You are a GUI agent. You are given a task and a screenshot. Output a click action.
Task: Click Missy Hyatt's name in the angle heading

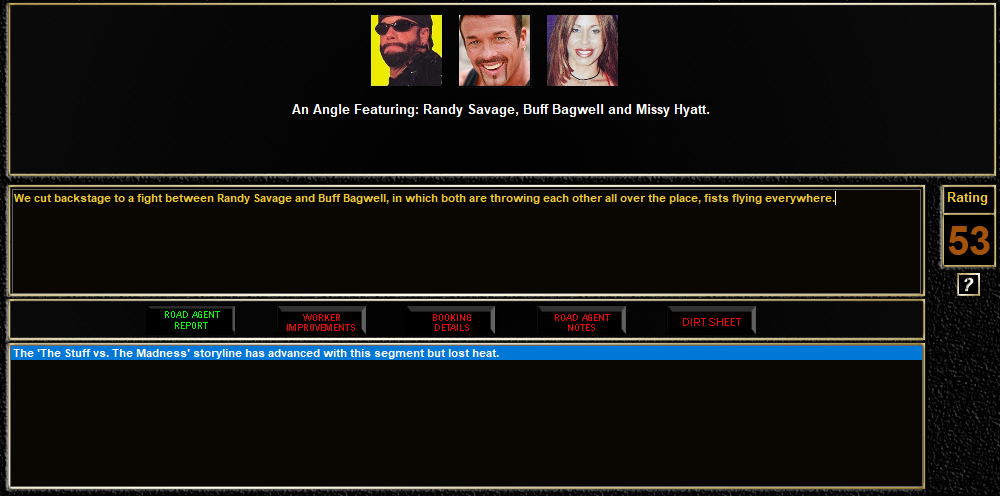tap(672, 110)
